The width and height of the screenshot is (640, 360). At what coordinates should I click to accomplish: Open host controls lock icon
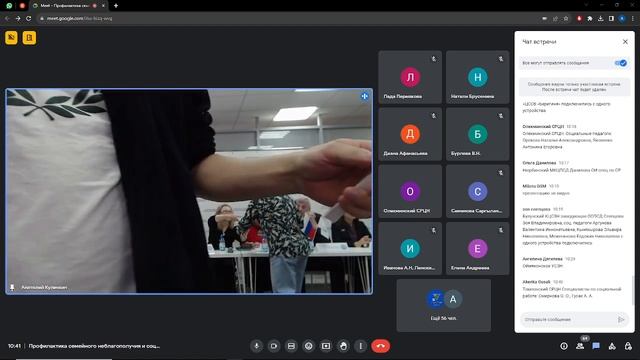[x=628, y=346]
